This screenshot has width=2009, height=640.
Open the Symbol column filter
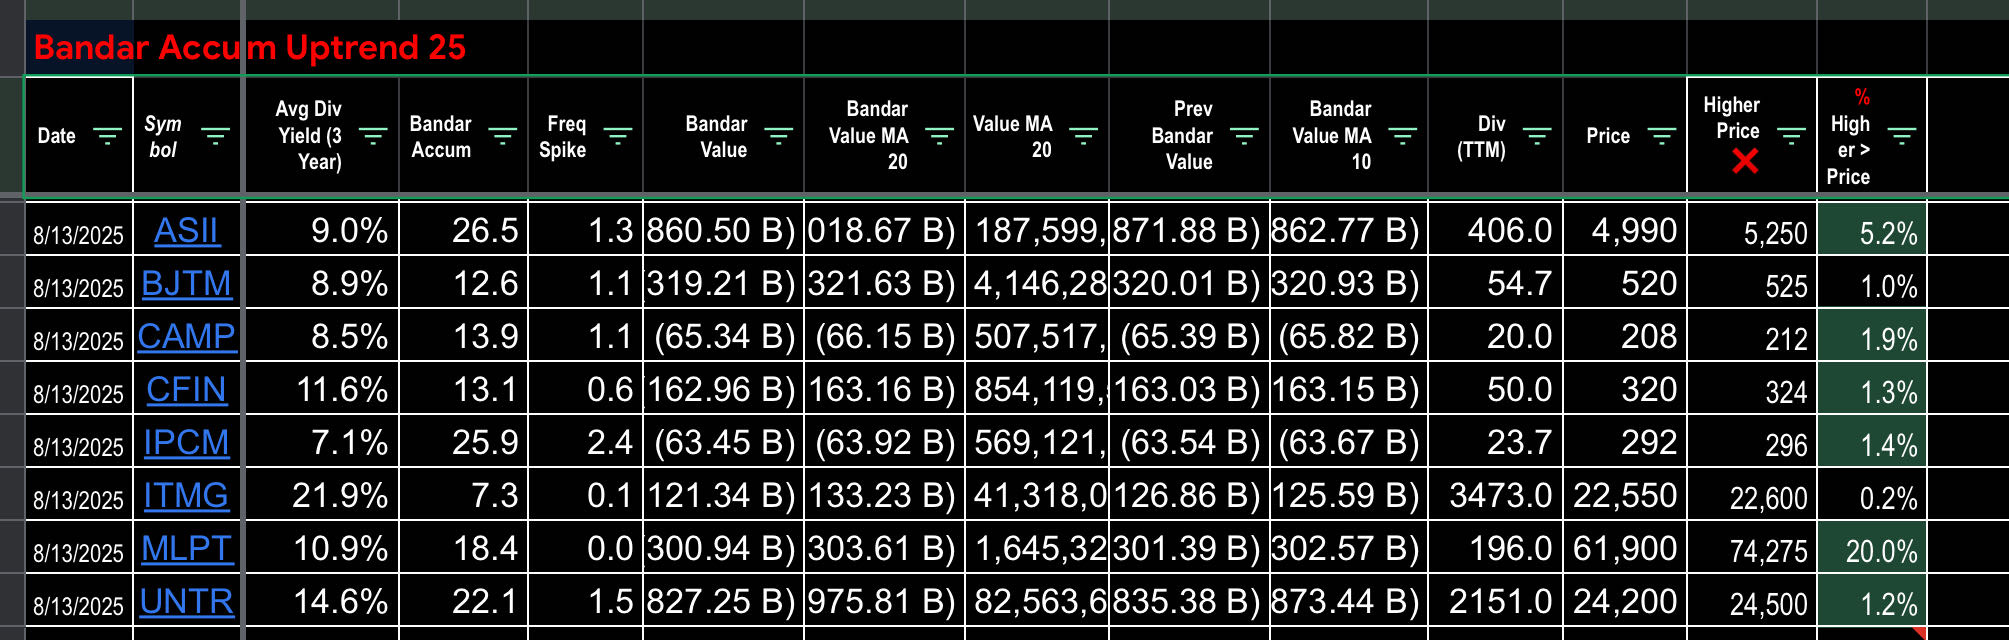pos(215,136)
